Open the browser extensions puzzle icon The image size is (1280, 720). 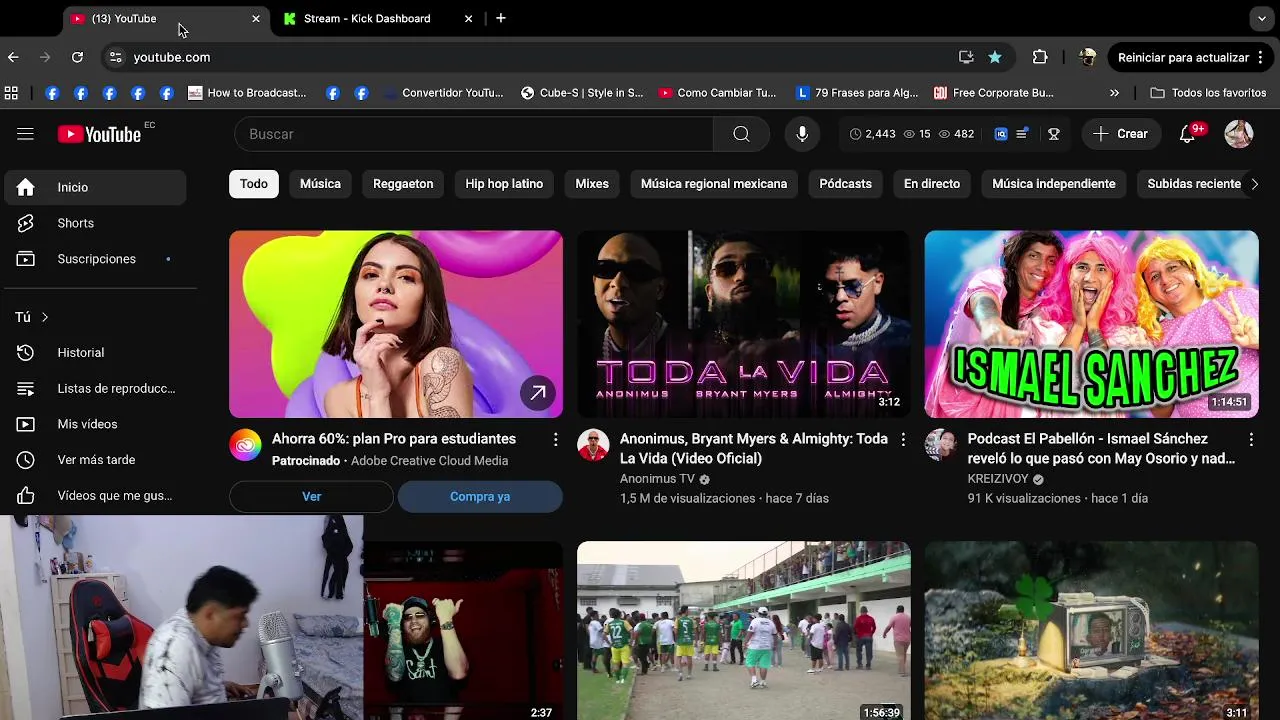pyautogui.click(x=1040, y=57)
